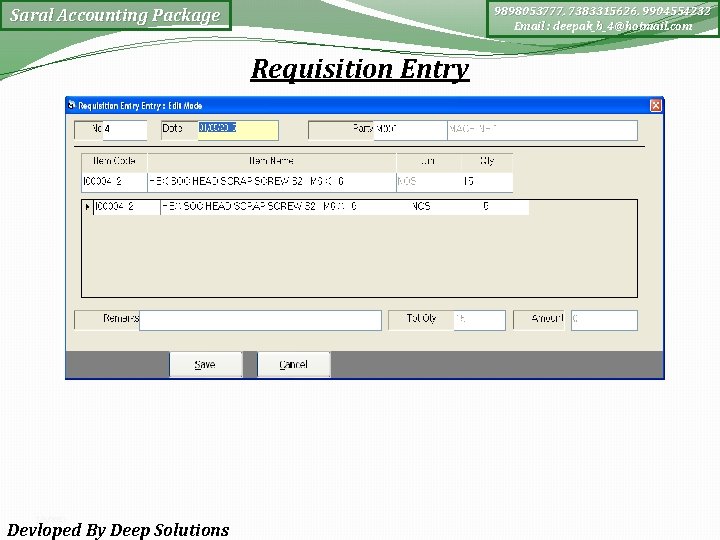Click the Save button
Image resolution: width=720 pixels, height=540 pixels.
(x=206, y=365)
